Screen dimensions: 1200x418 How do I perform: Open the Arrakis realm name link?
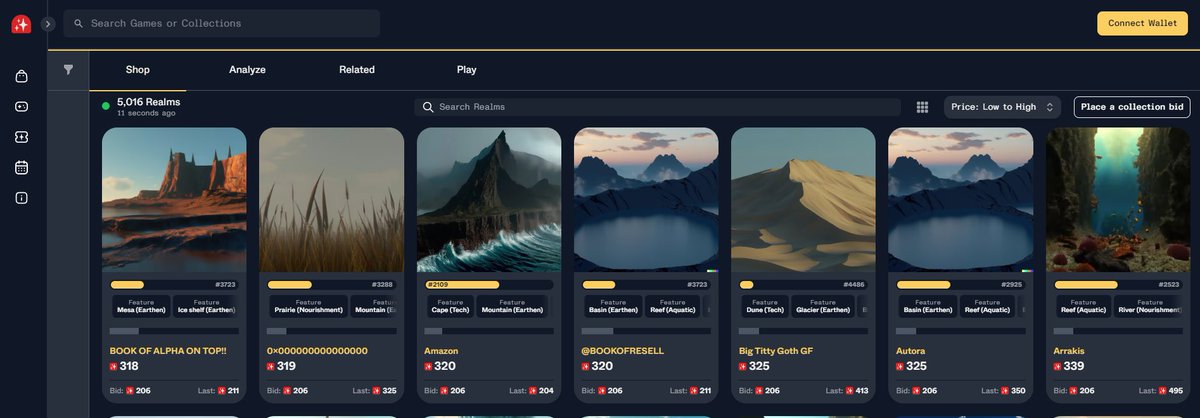click(1069, 351)
